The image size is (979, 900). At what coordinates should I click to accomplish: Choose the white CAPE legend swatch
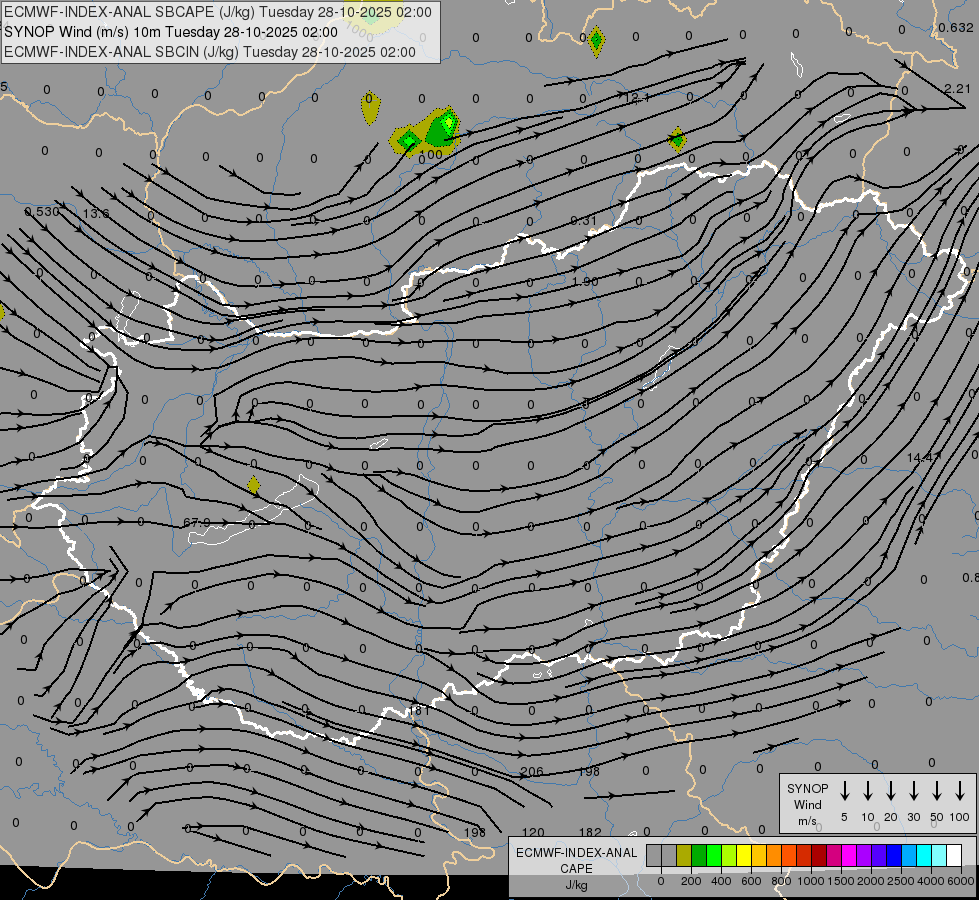953,855
